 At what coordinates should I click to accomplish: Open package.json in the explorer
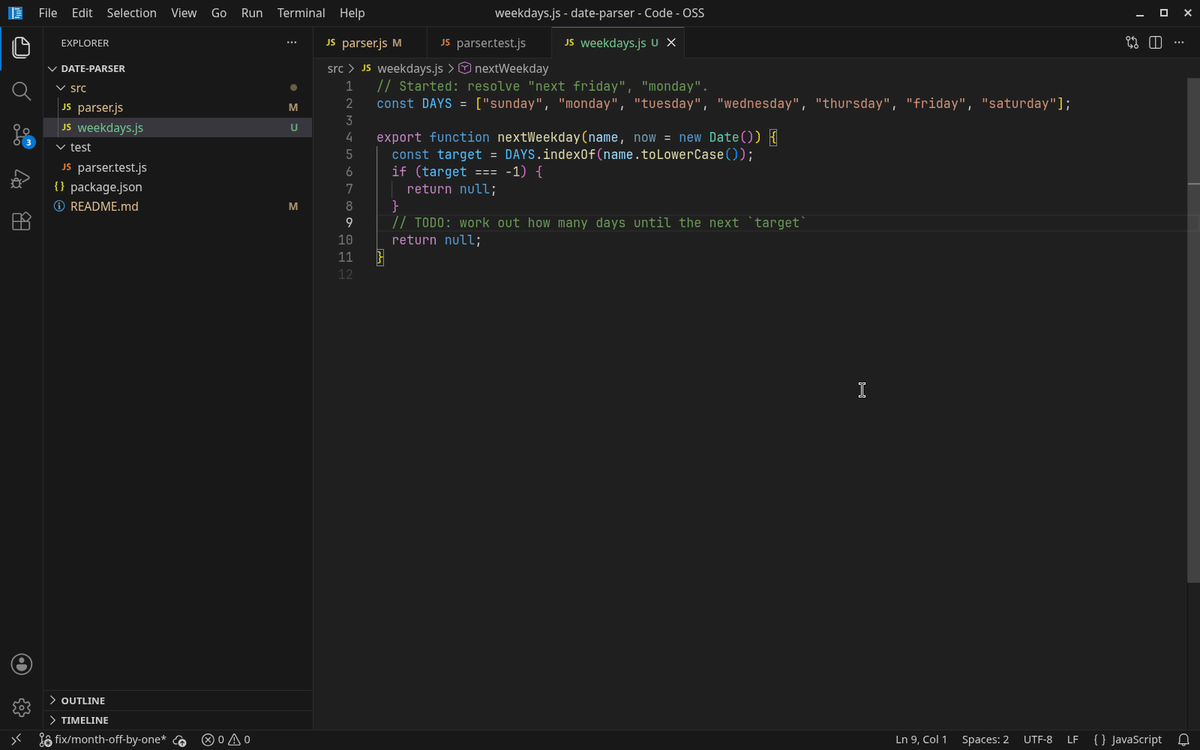178,187
